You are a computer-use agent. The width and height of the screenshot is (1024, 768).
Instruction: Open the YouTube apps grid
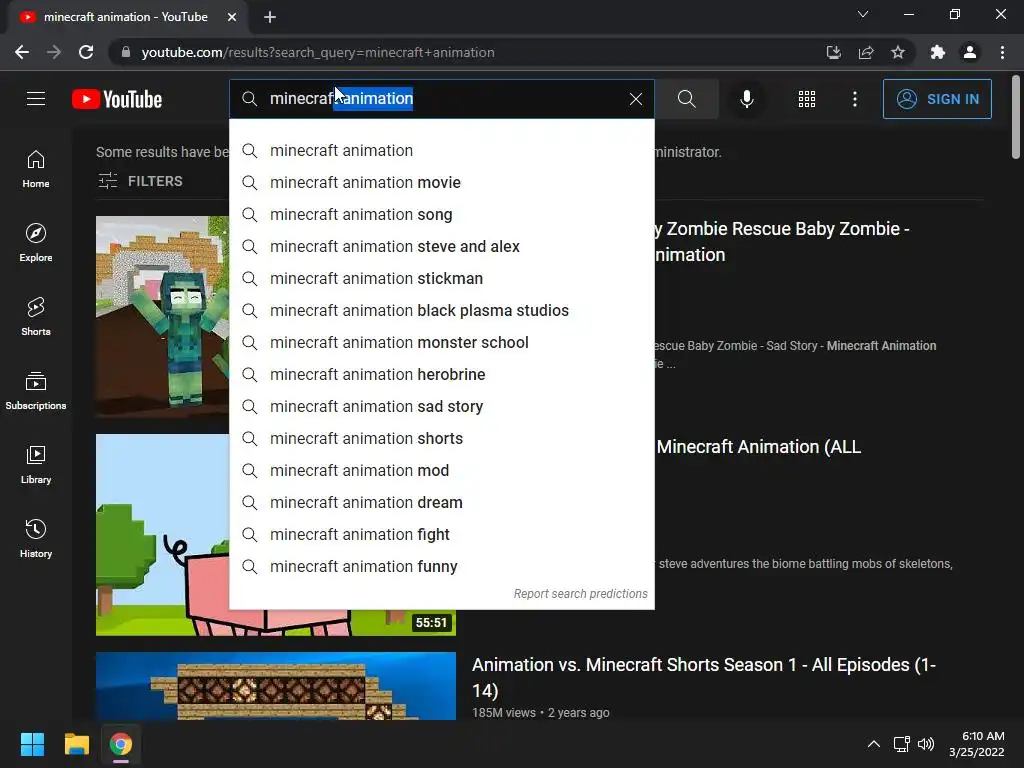pos(807,99)
